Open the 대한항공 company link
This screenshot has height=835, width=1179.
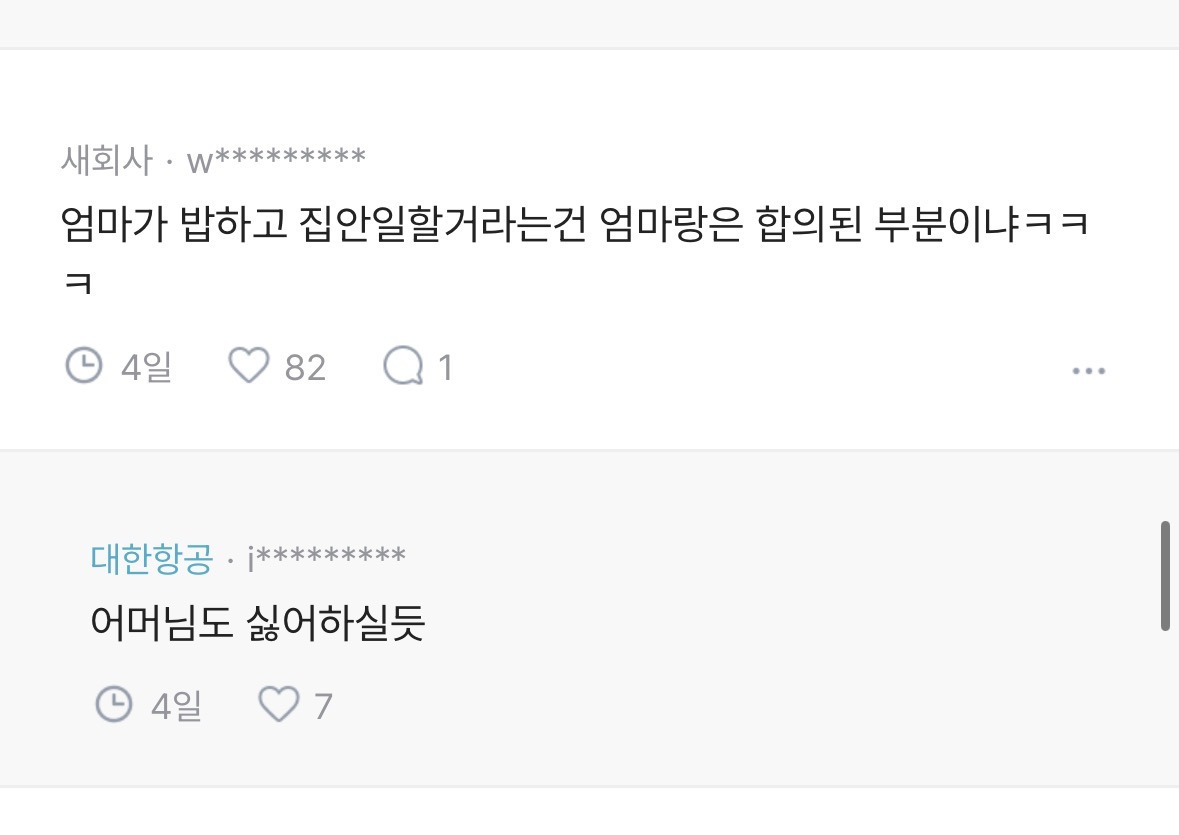point(152,558)
